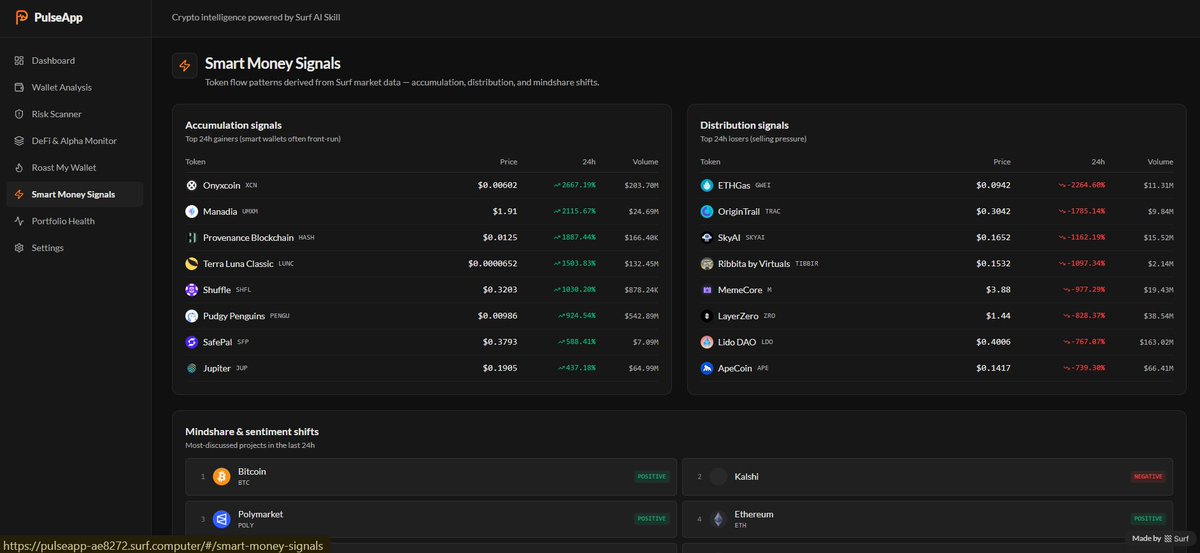
Task: Click the Bitcoin logo in mindshare list
Action: (221, 477)
